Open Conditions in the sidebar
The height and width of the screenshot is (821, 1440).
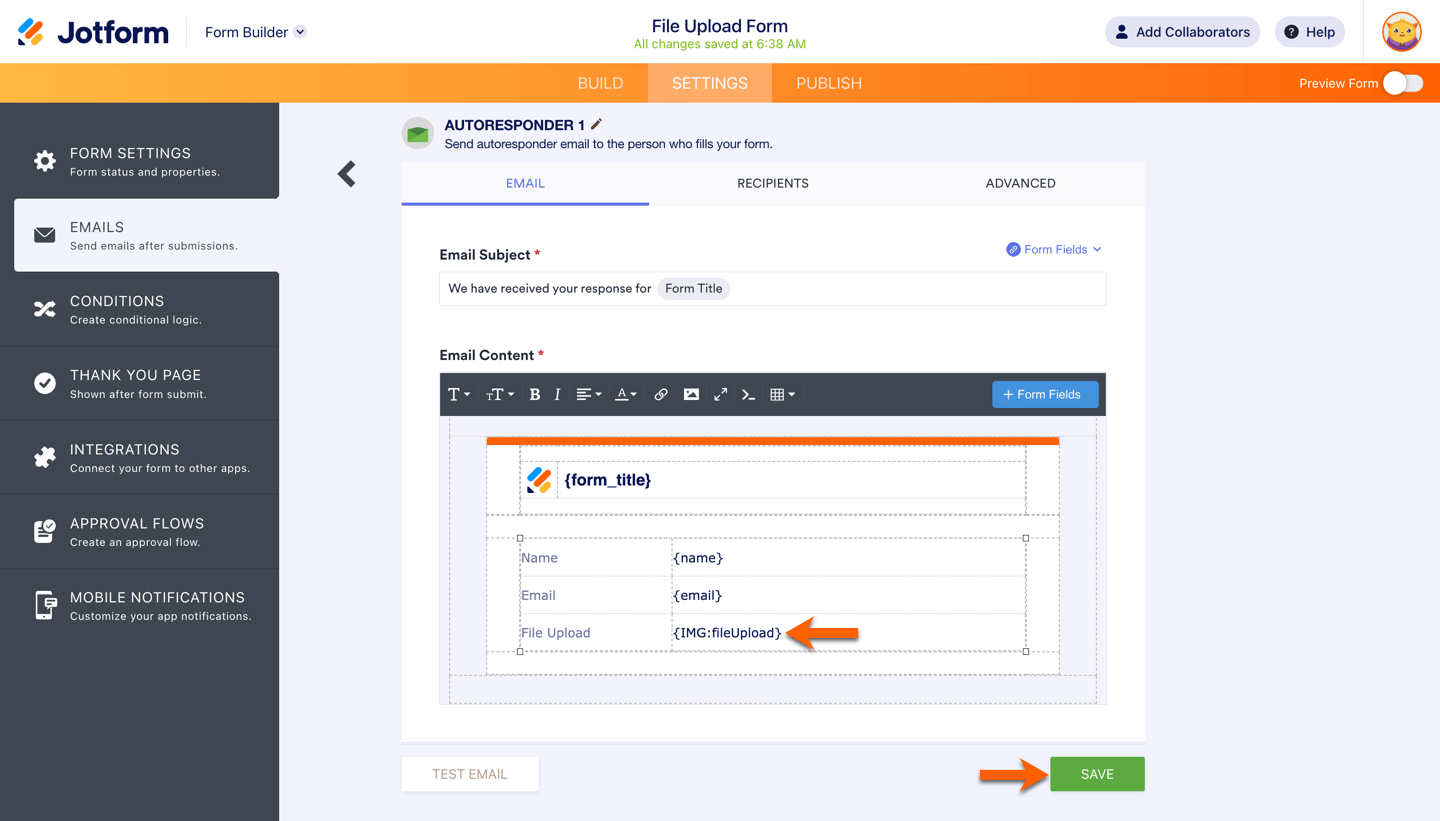[x=140, y=309]
